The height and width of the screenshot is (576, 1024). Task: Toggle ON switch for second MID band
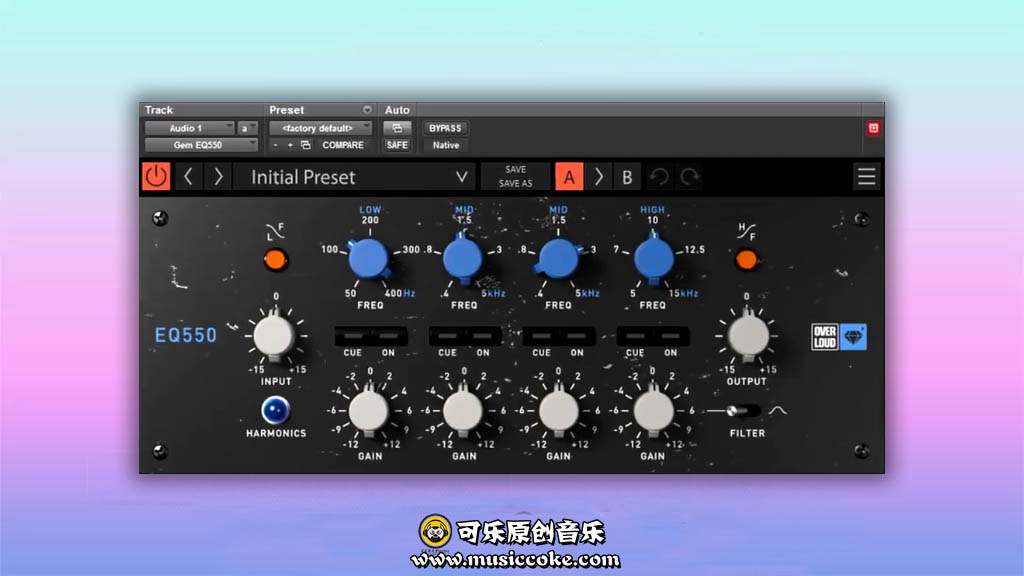[x=577, y=336]
